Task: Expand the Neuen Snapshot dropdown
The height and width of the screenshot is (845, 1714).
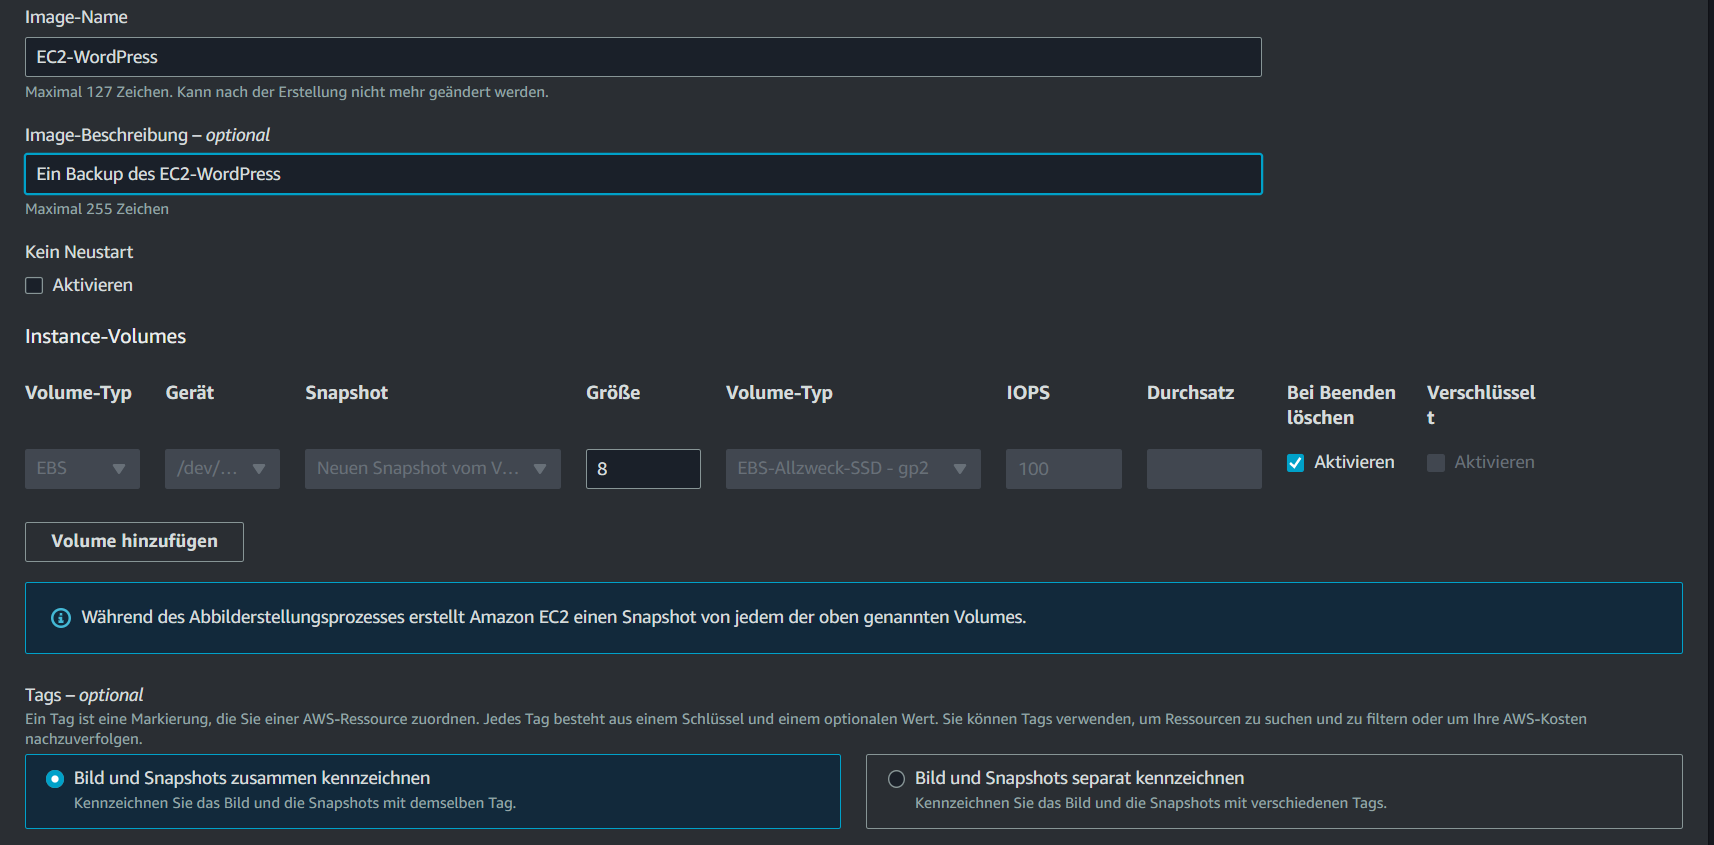Action: click(433, 469)
